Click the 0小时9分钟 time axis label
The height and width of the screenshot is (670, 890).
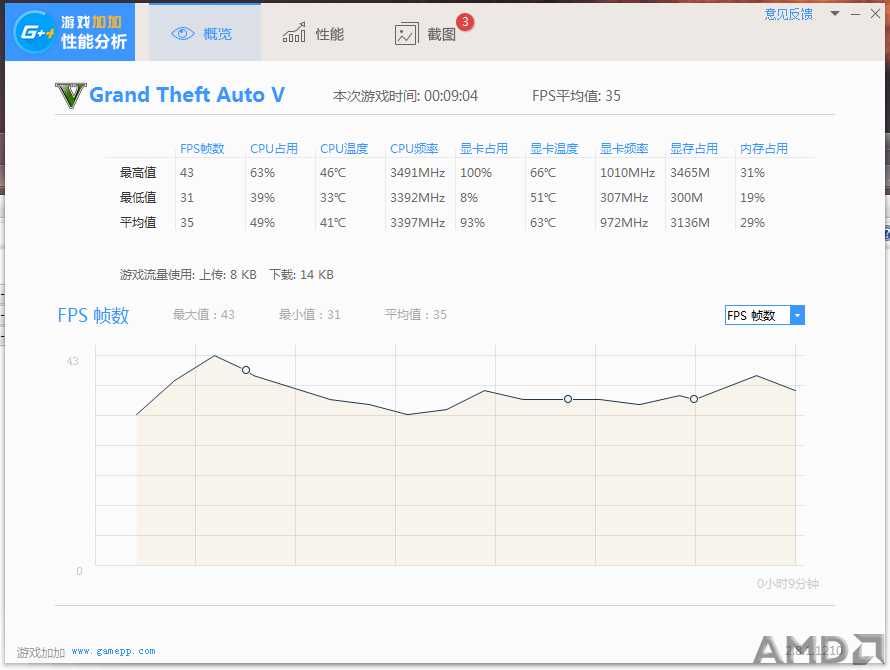[788, 584]
